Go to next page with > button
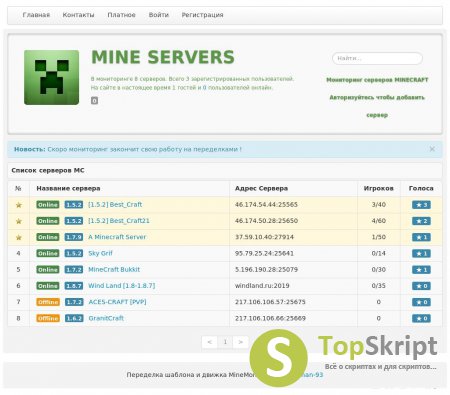This screenshot has height=395, width=450. click(x=241, y=342)
